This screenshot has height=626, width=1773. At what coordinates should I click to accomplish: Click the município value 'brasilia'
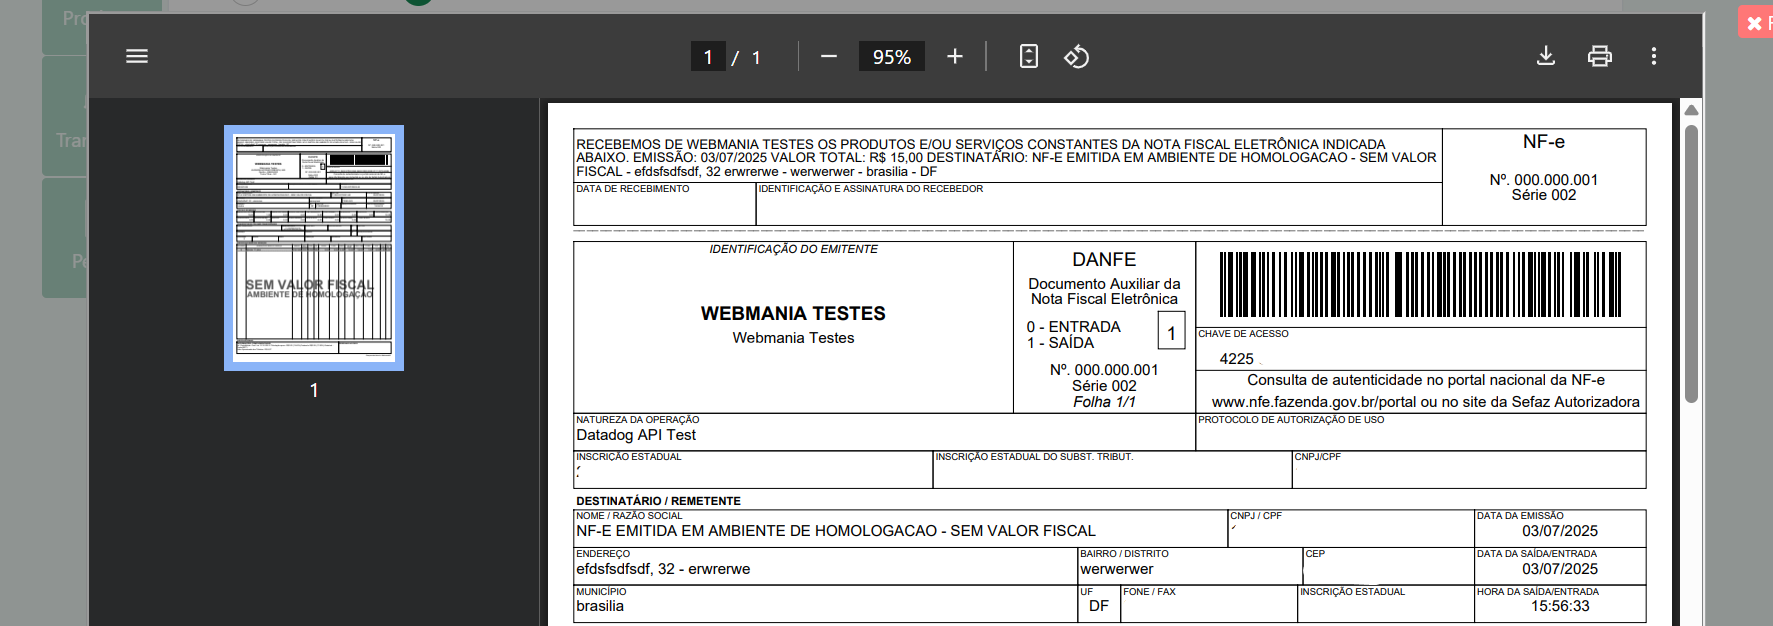[600, 606]
